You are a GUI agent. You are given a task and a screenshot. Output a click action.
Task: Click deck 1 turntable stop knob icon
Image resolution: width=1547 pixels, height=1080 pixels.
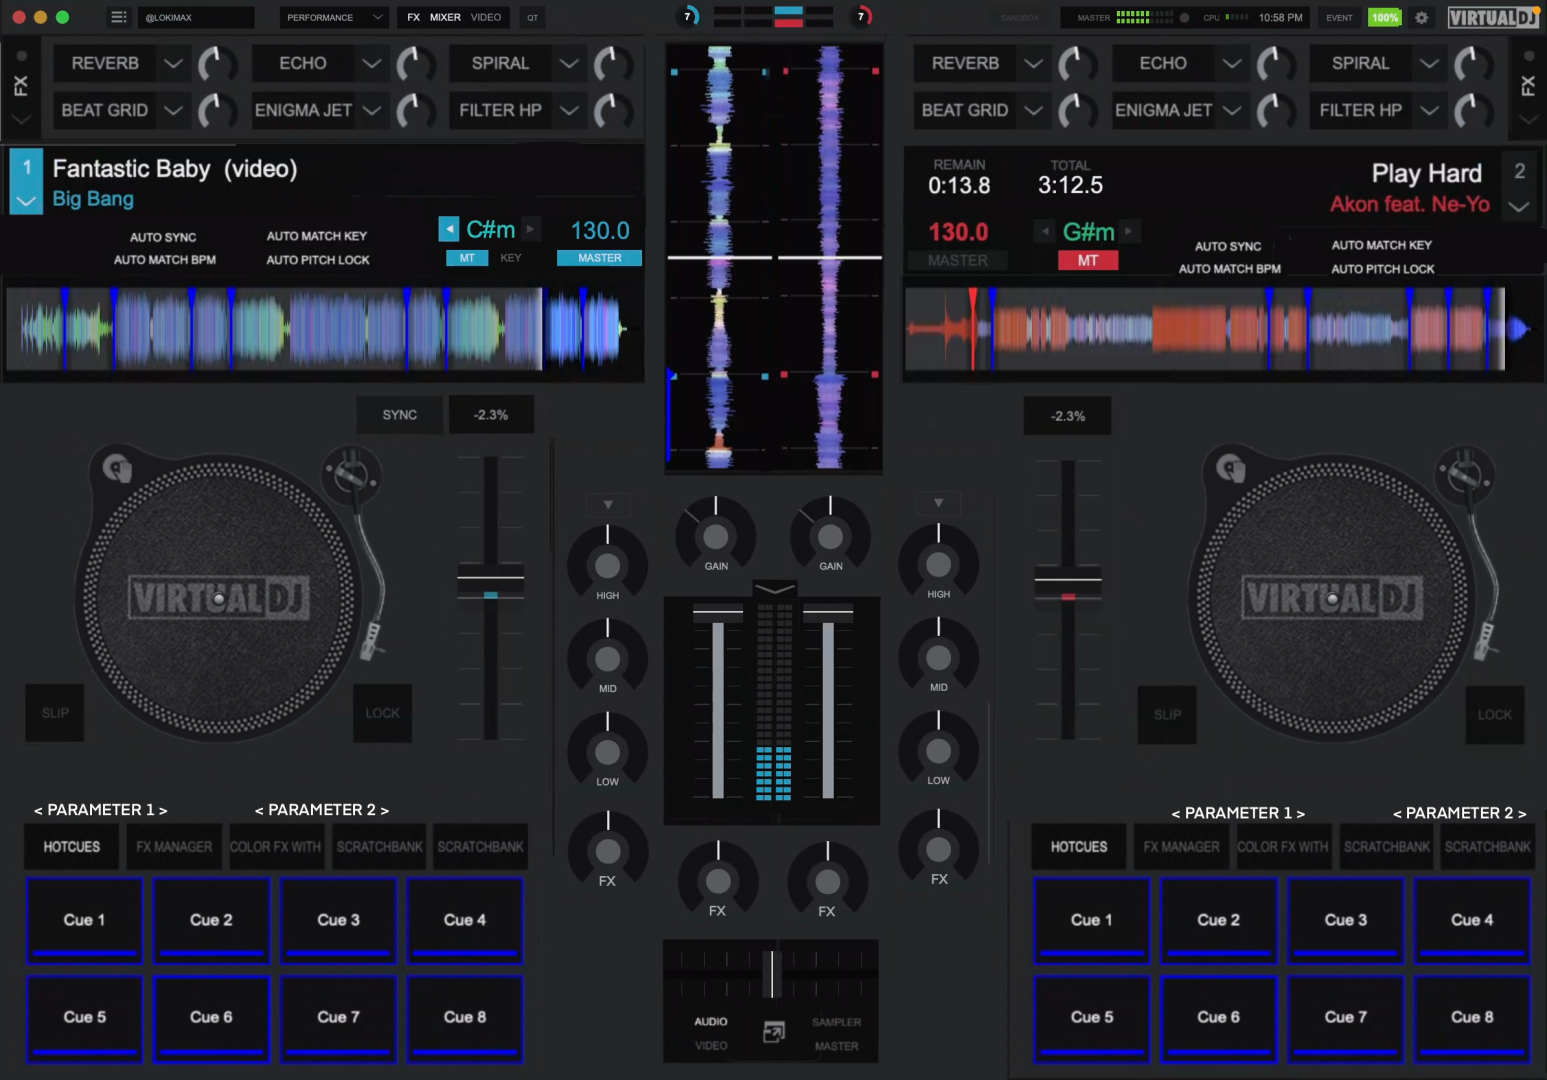pos(117,467)
